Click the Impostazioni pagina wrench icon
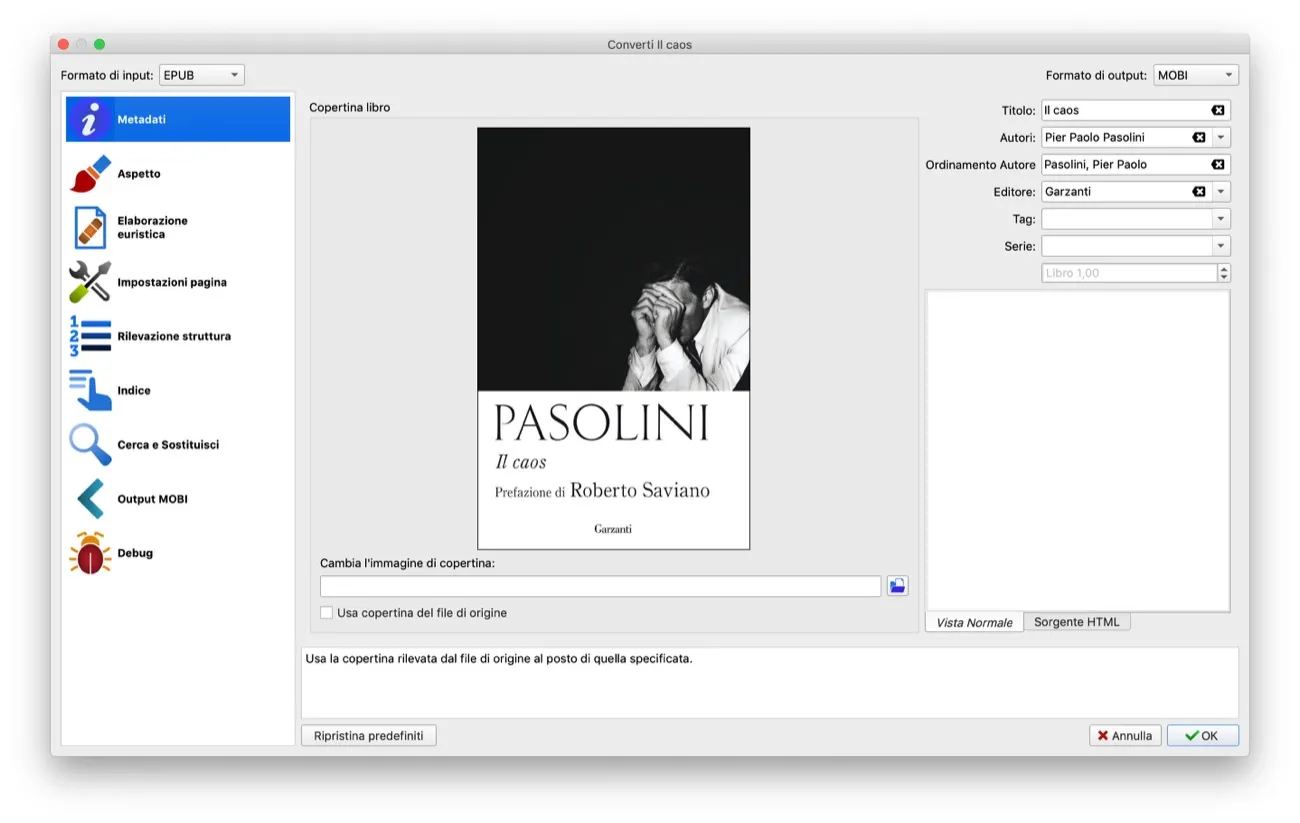Screen dimensions: 1300x823 click(x=89, y=281)
